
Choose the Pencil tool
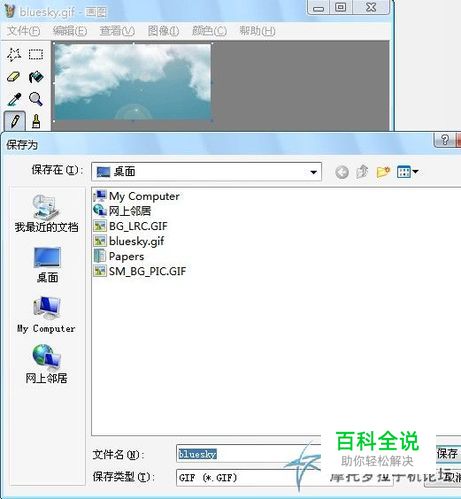coord(14,121)
